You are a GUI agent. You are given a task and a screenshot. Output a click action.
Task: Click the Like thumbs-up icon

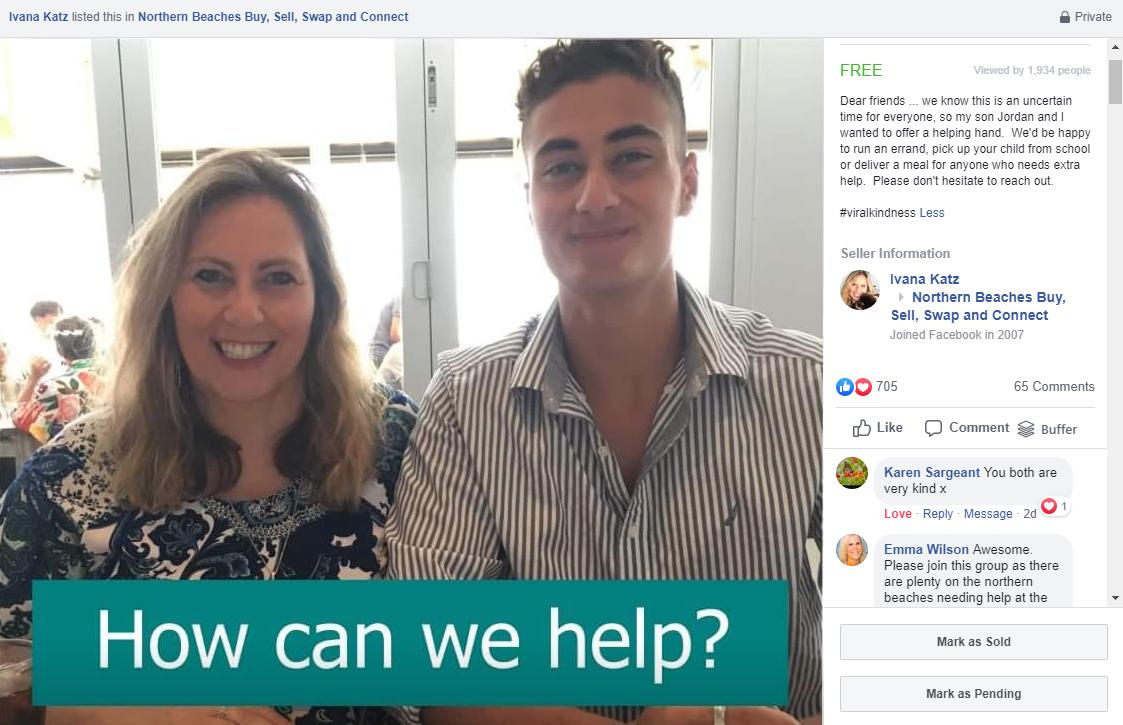pos(862,428)
